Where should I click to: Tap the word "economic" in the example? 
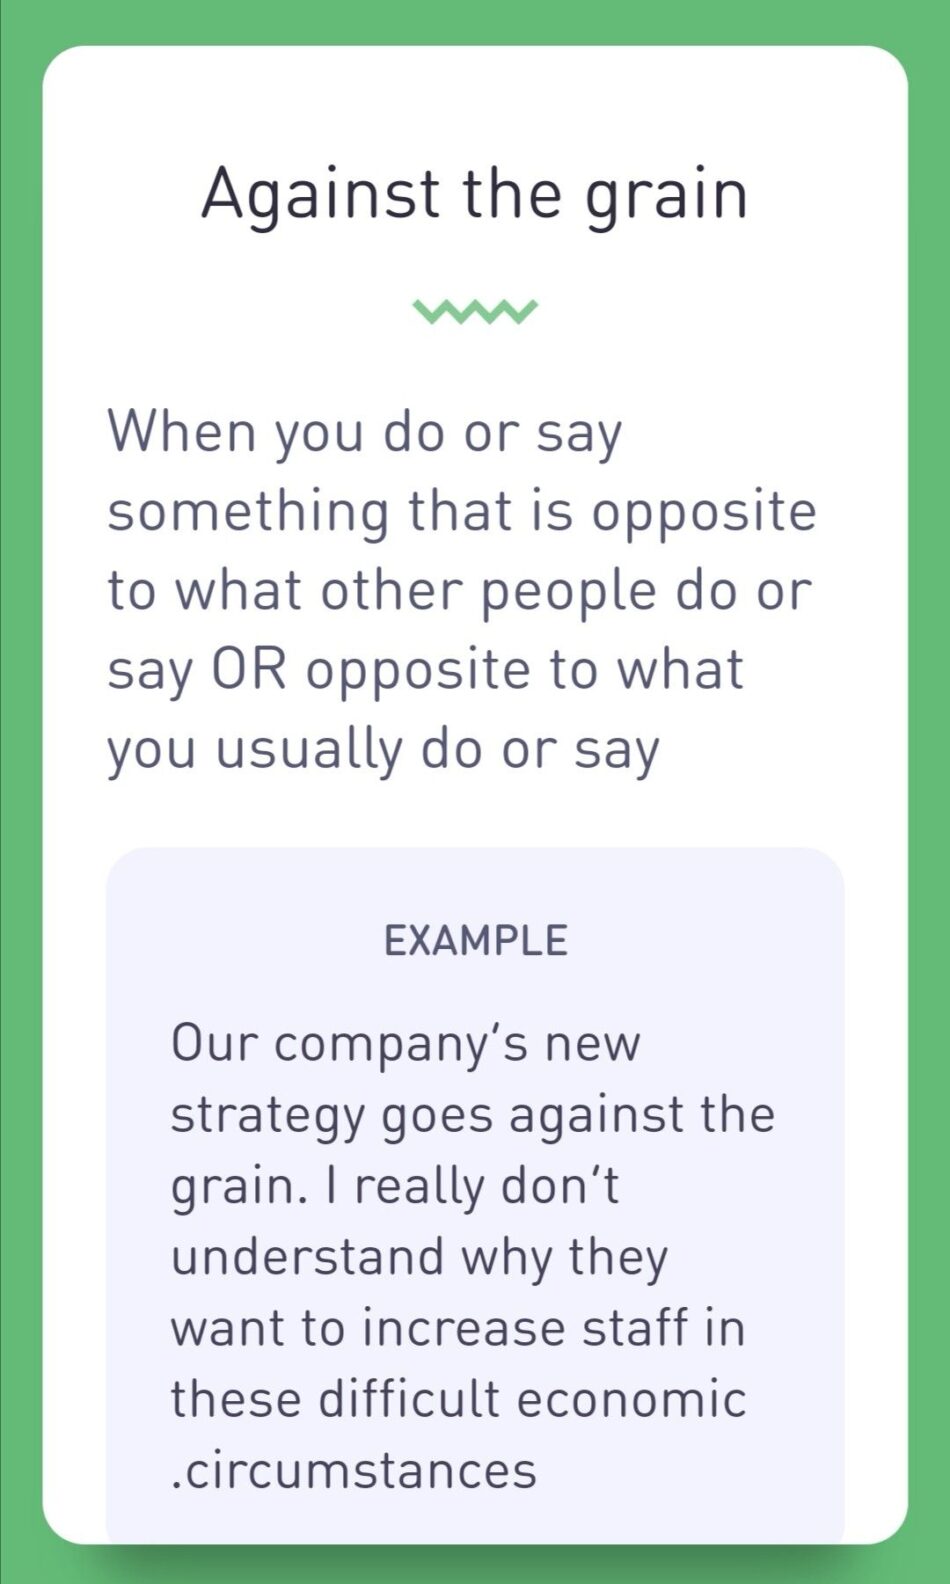(x=631, y=1399)
